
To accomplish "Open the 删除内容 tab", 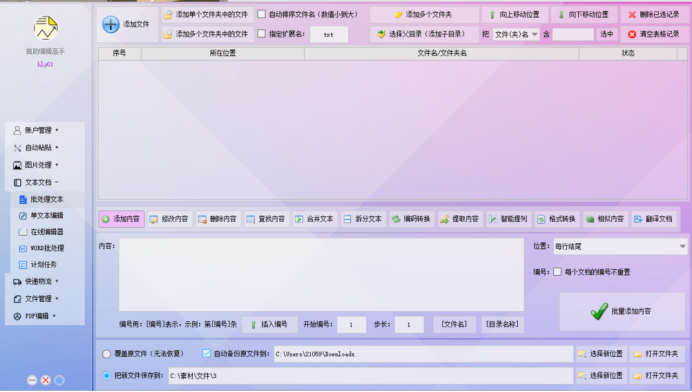I will click(x=218, y=219).
